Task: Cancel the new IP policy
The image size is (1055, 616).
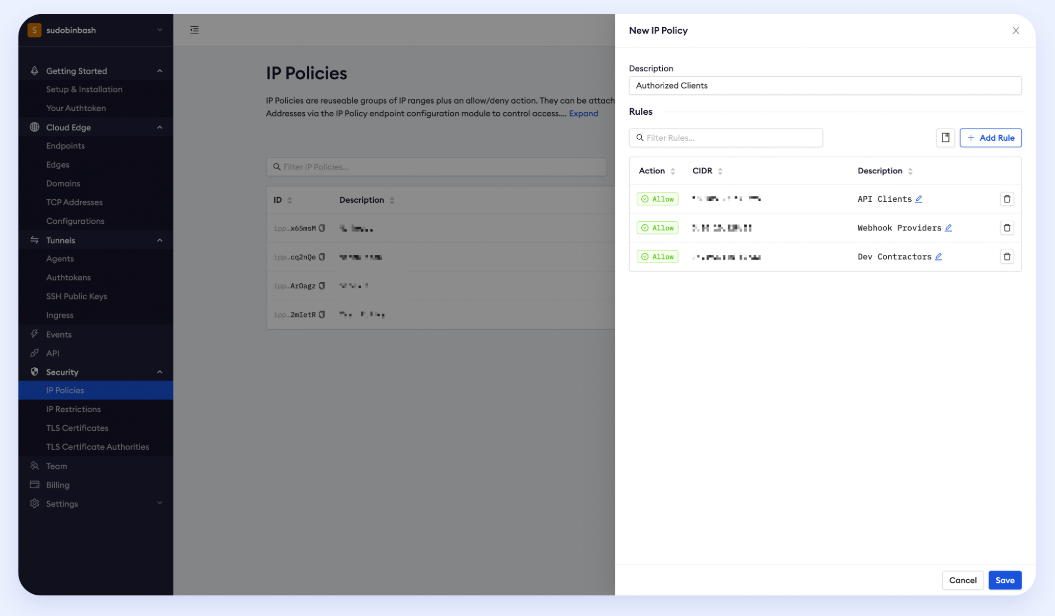Action: [x=963, y=580]
